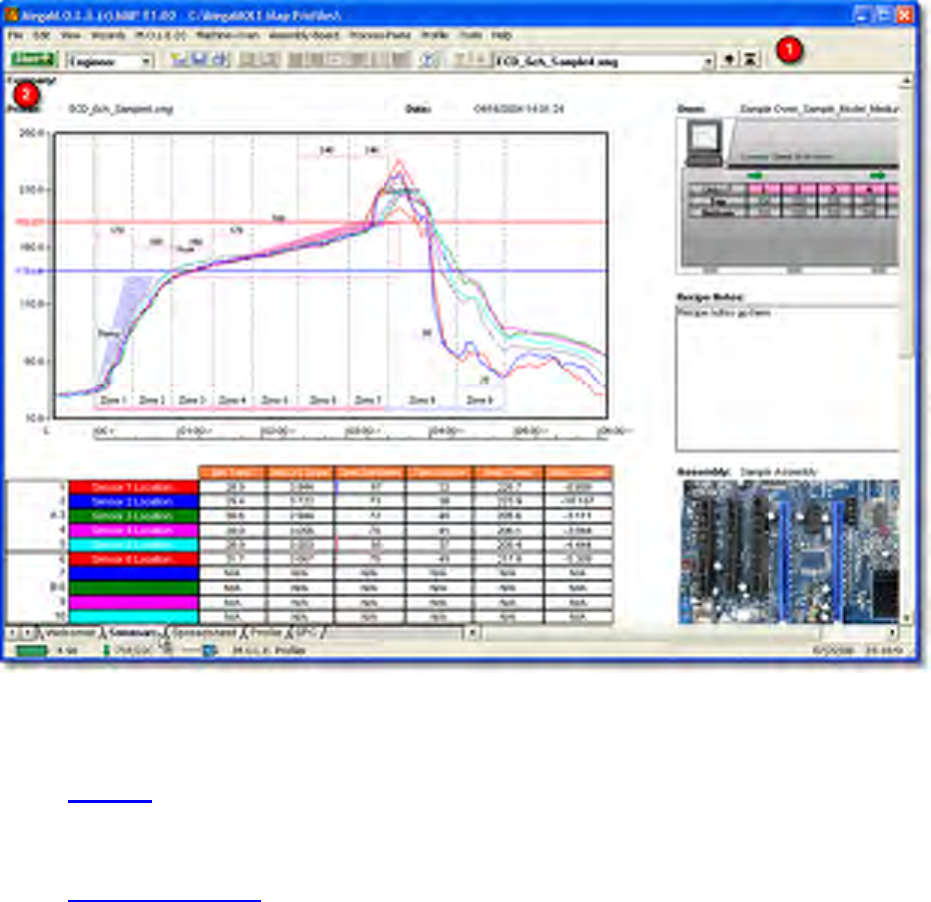
Task: Click the vertical scrollbar down arrow
Action: point(906,618)
